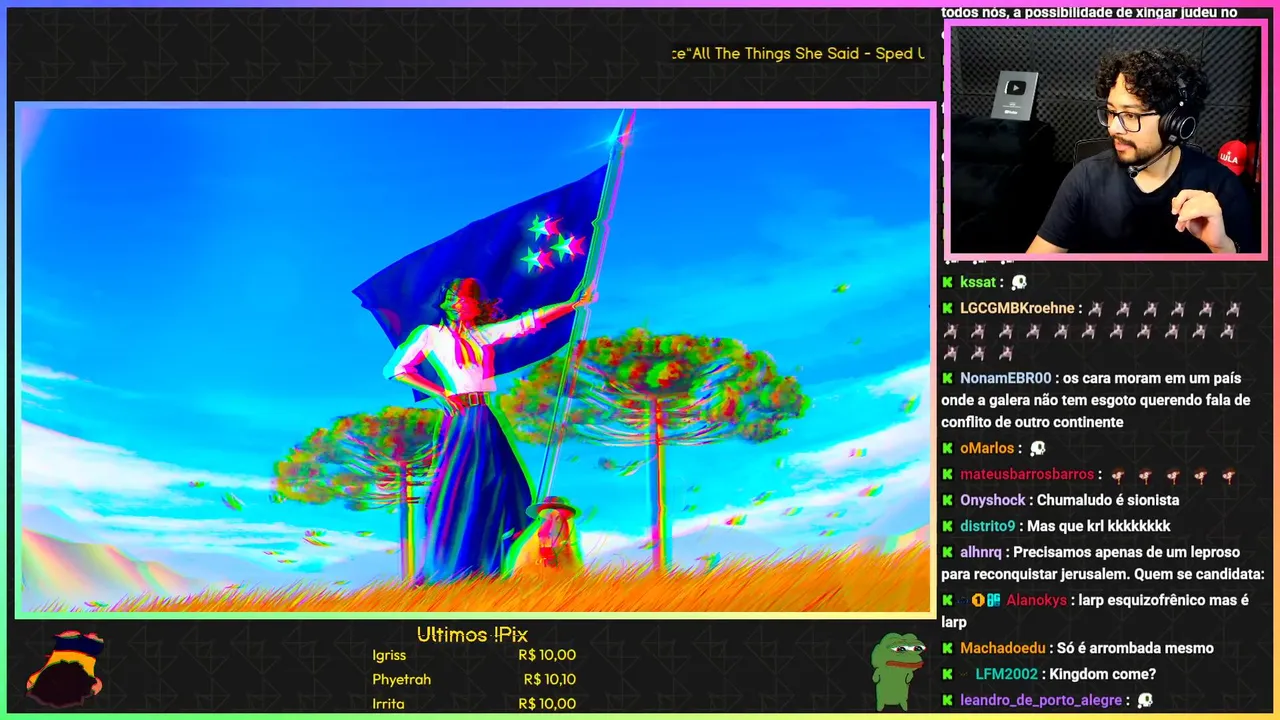The height and width of the screenshot is (720, 1280).
Task: Click the skull emote after leandro_de_porto_alegre
Action: click(1145, 700)
